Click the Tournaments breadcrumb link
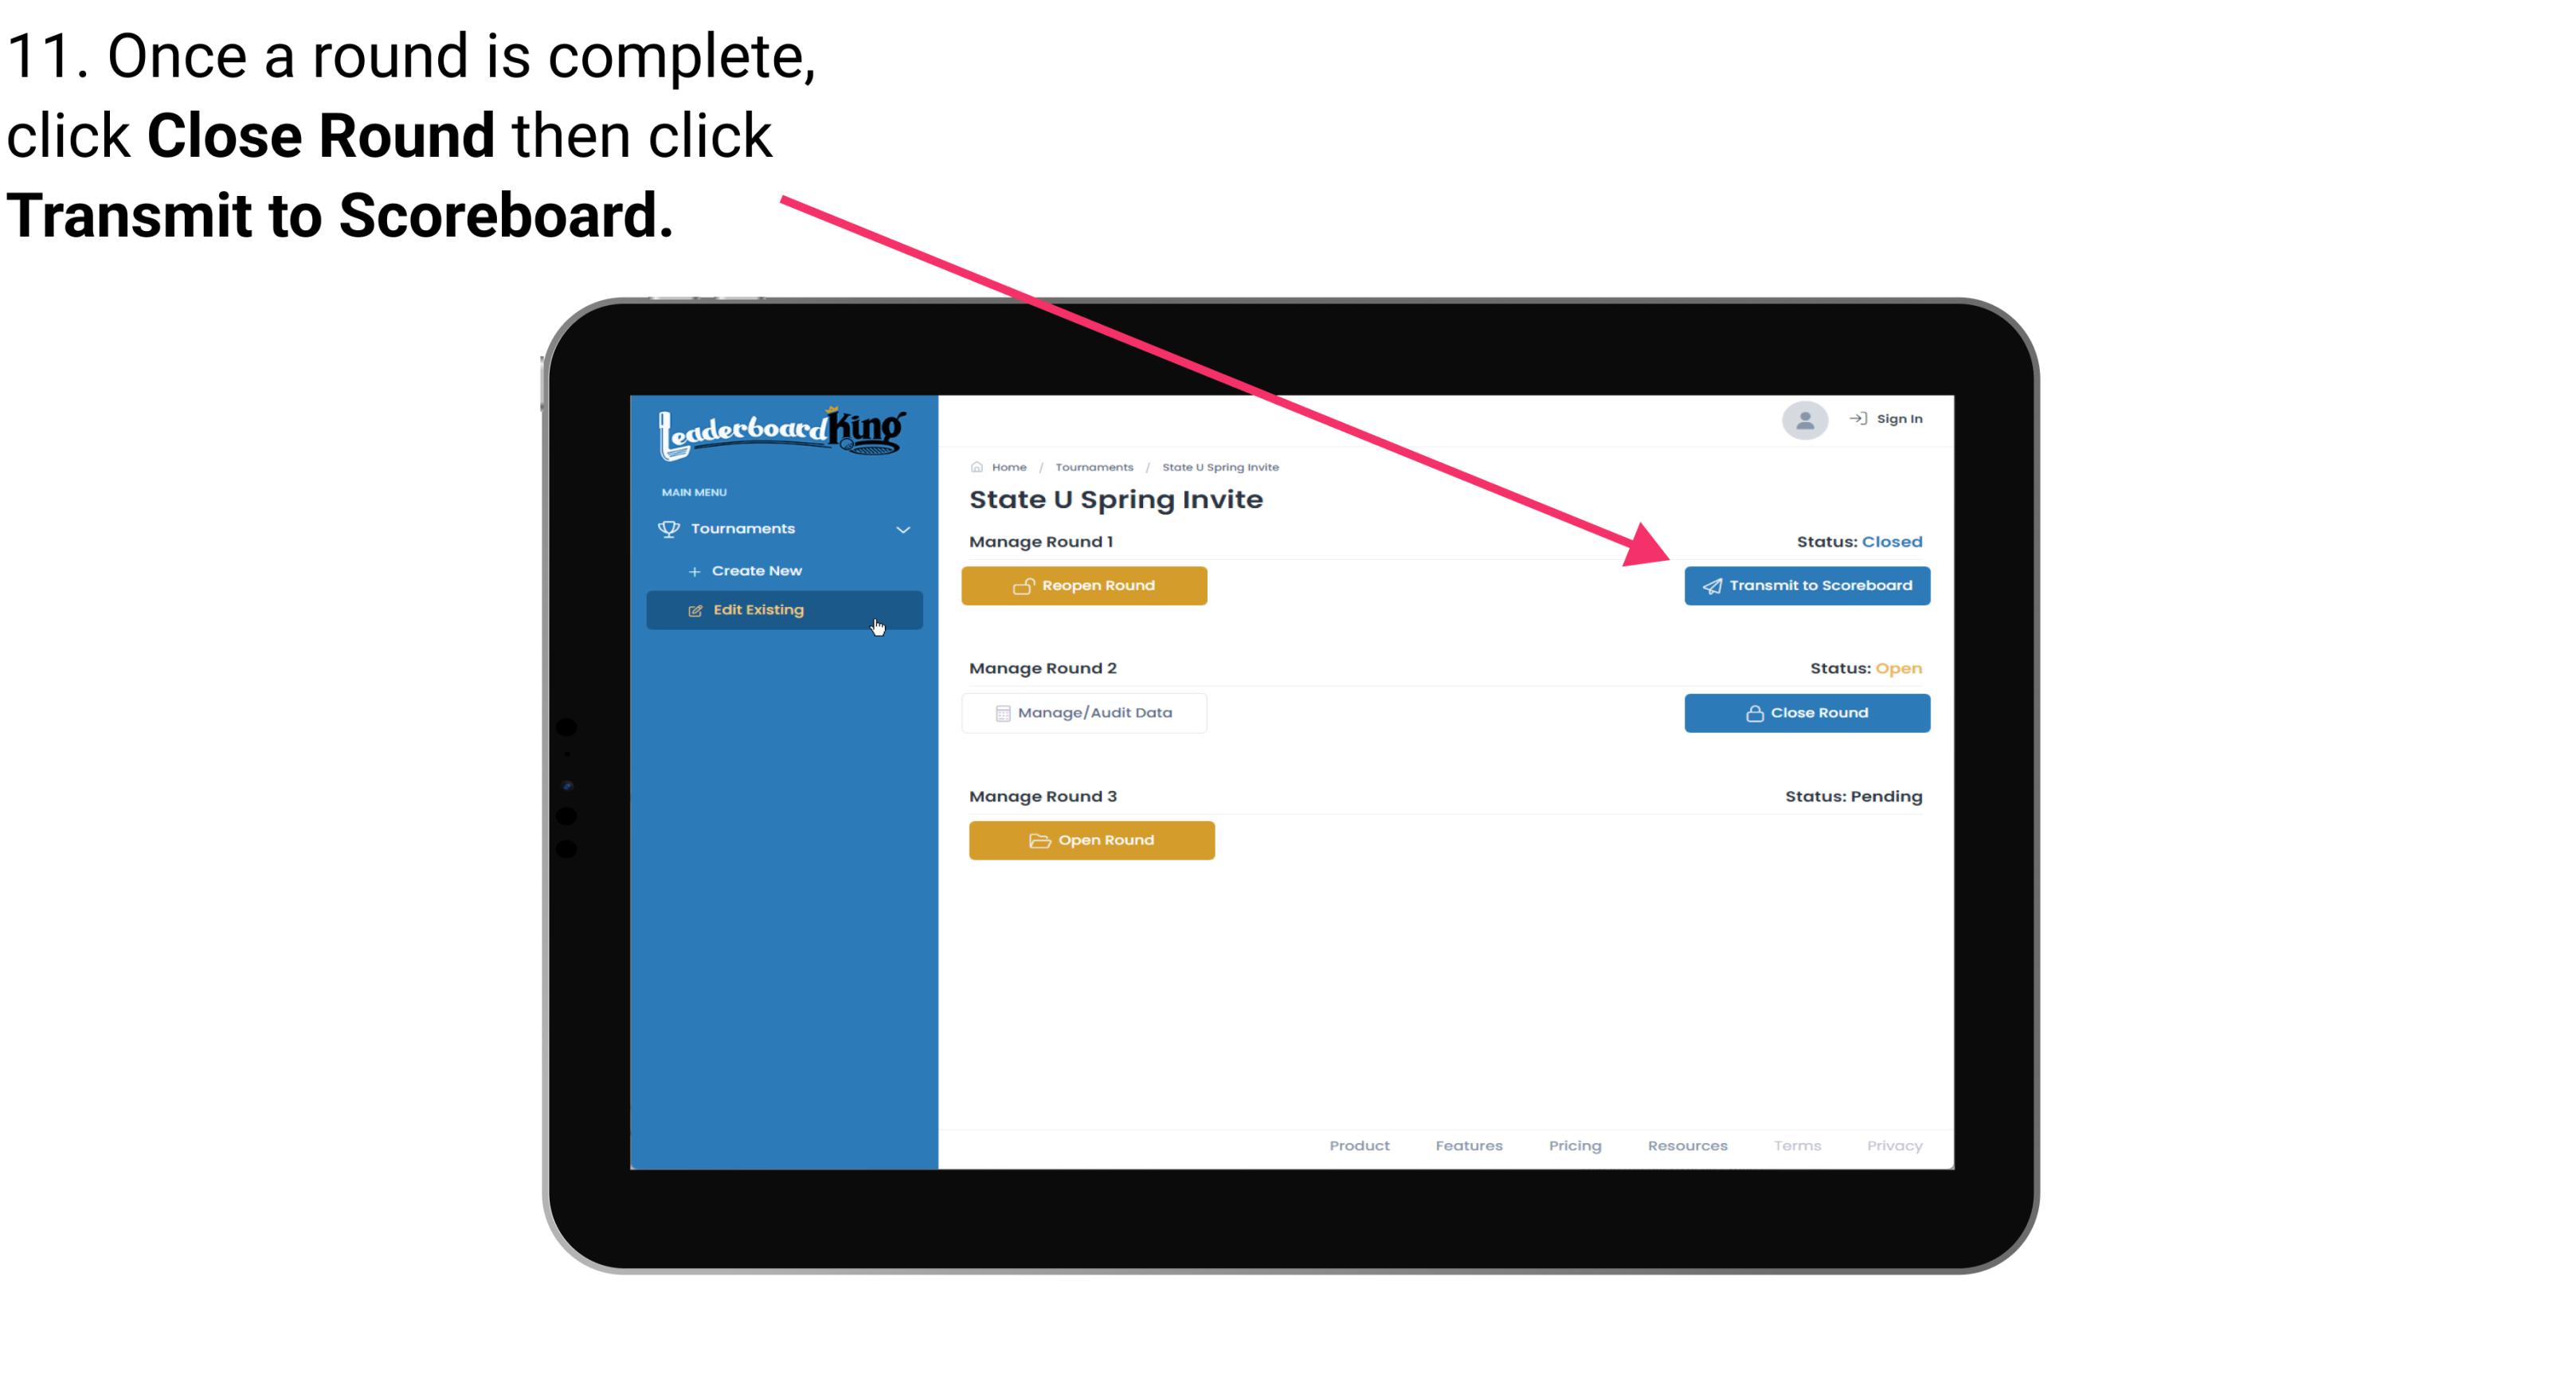This screenshot has height=1386, width=2576. click(1092, 466)
